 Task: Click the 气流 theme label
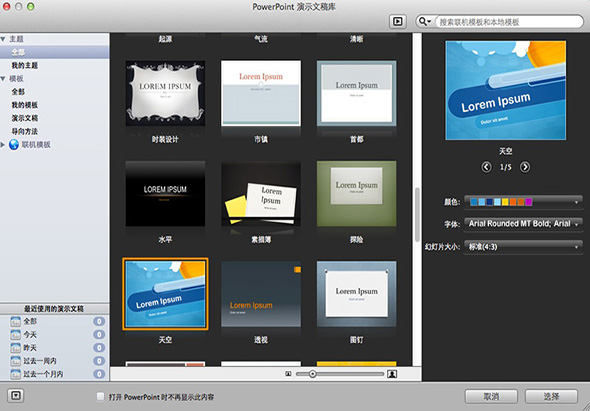pyautogui.click(x=261, y=39)
